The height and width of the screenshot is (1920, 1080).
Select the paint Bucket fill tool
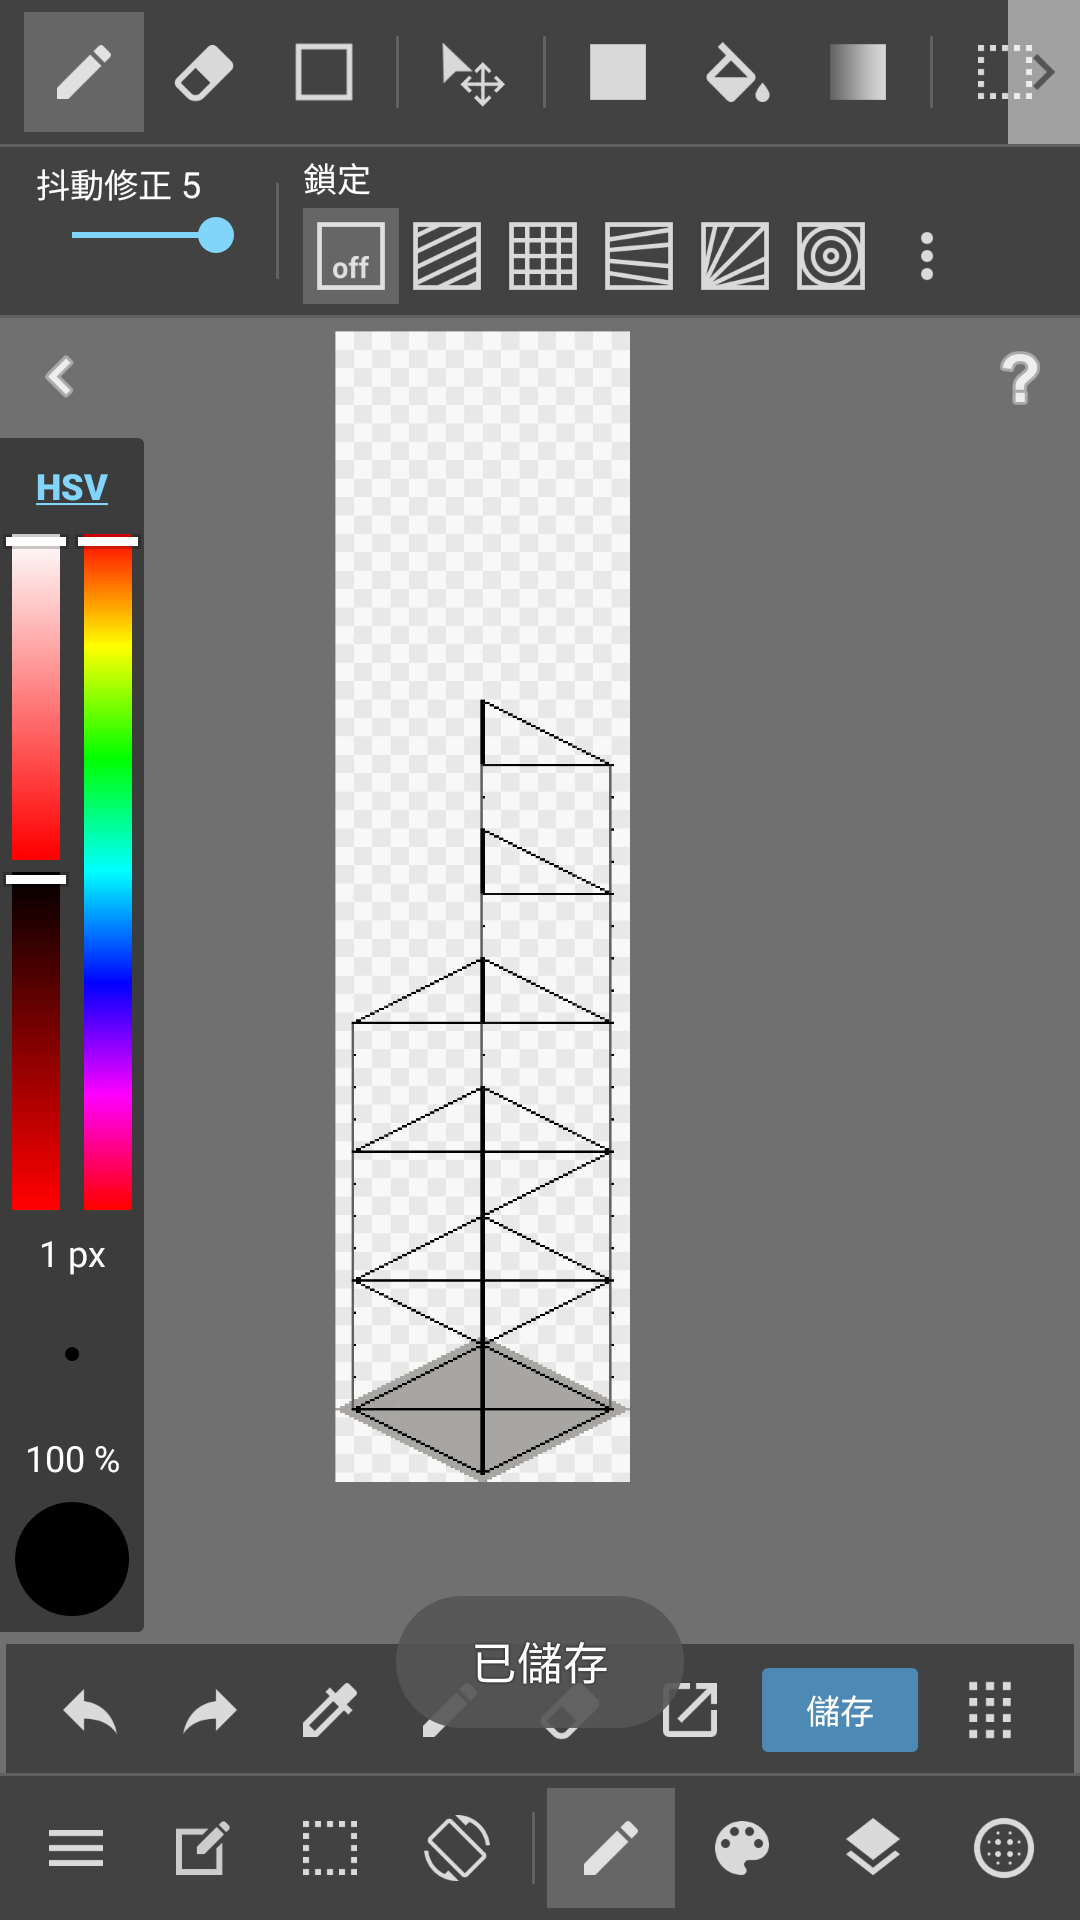point(738,74)
